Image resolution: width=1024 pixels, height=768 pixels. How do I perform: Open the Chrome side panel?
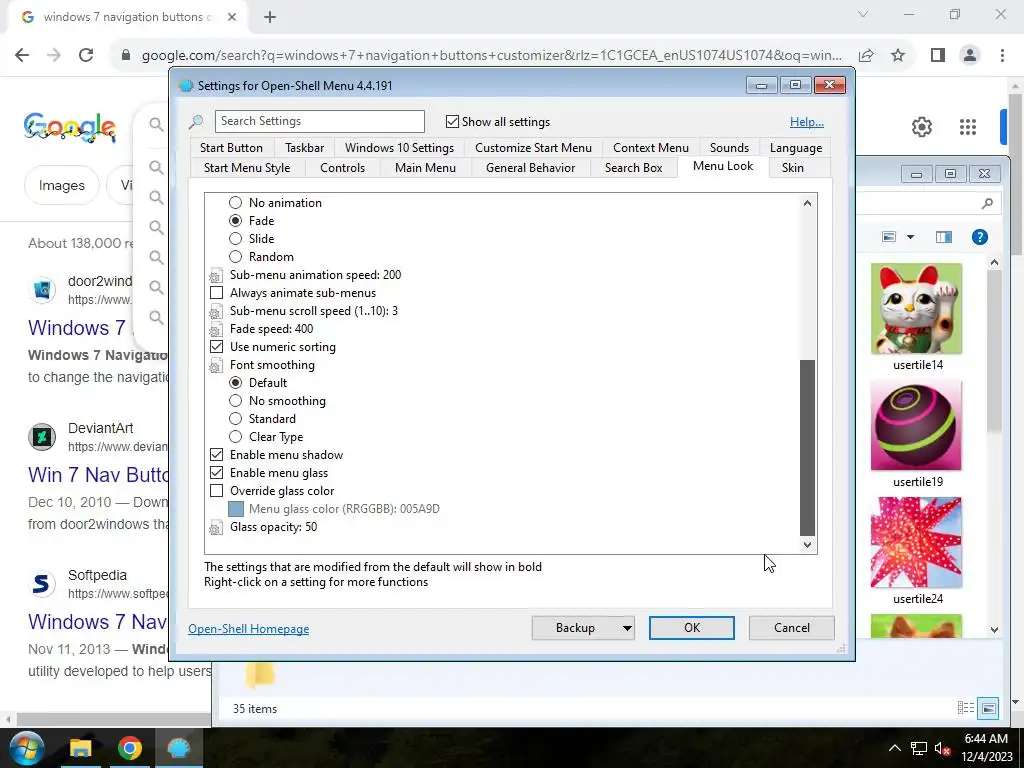coord(938,55)
